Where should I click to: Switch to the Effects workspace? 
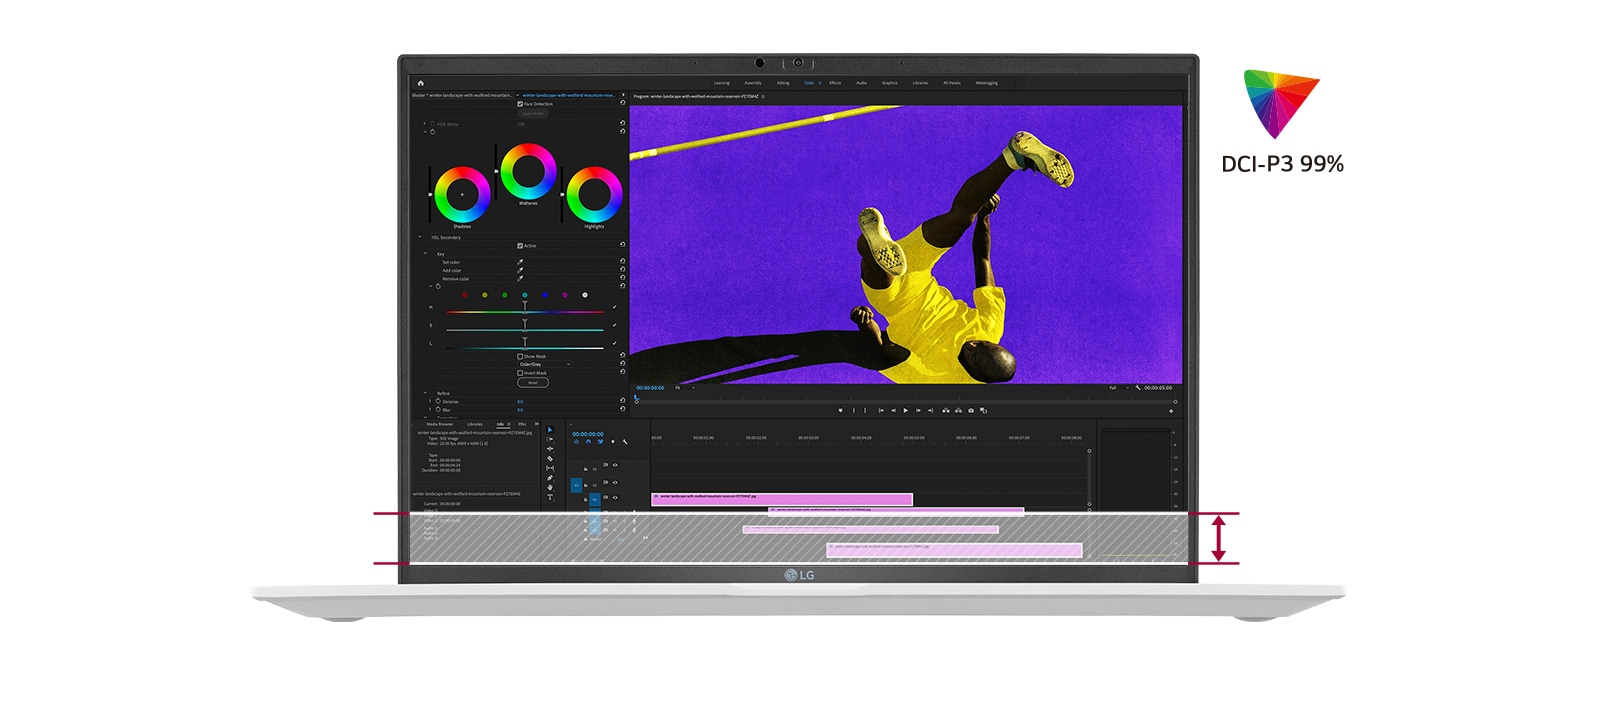[835, 83]
